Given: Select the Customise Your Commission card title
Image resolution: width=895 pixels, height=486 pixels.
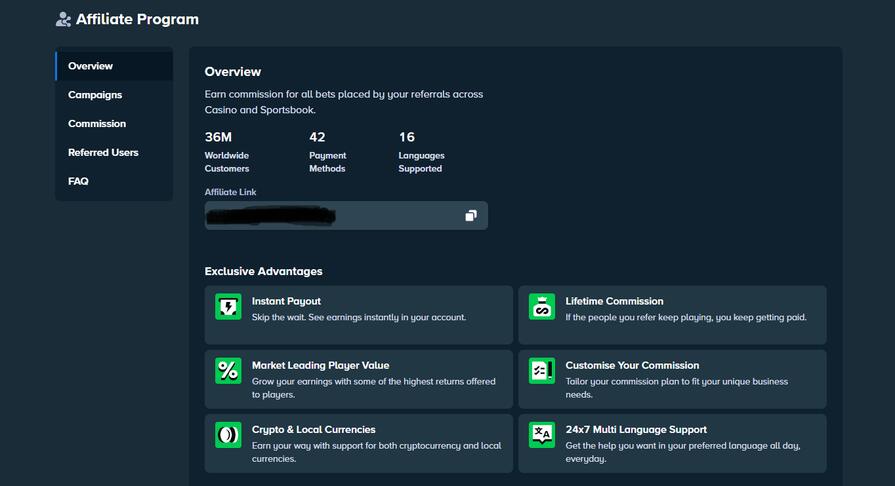Looking at the screenshot, I should [x=632, y=365].
